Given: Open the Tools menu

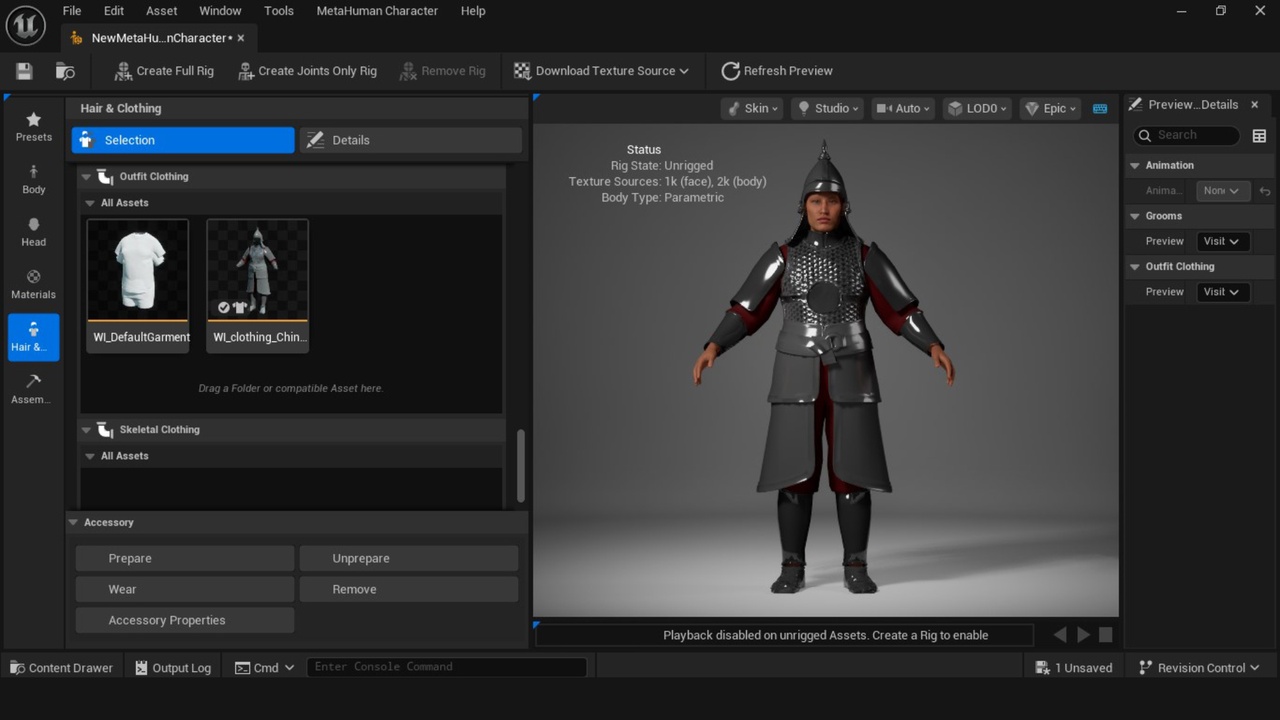Looking at the screenshot, I should click(x=279, y=11).
